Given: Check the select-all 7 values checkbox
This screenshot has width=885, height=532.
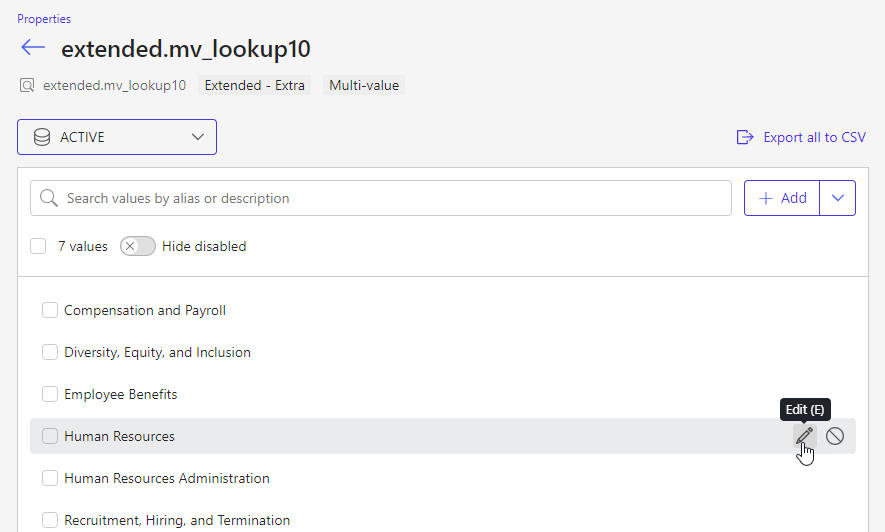Looking at the screenshot, I should point(38,246).
